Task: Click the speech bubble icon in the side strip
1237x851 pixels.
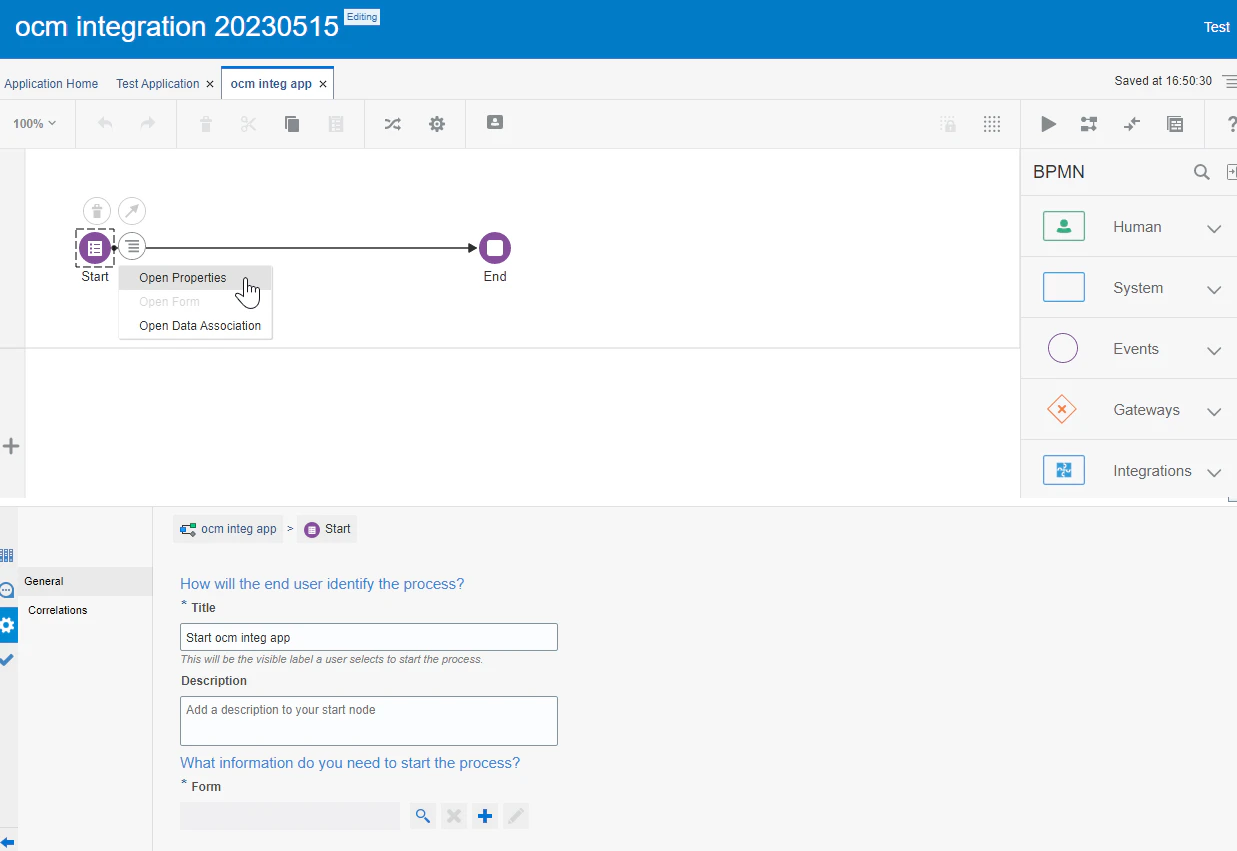Action: (7, 590)
